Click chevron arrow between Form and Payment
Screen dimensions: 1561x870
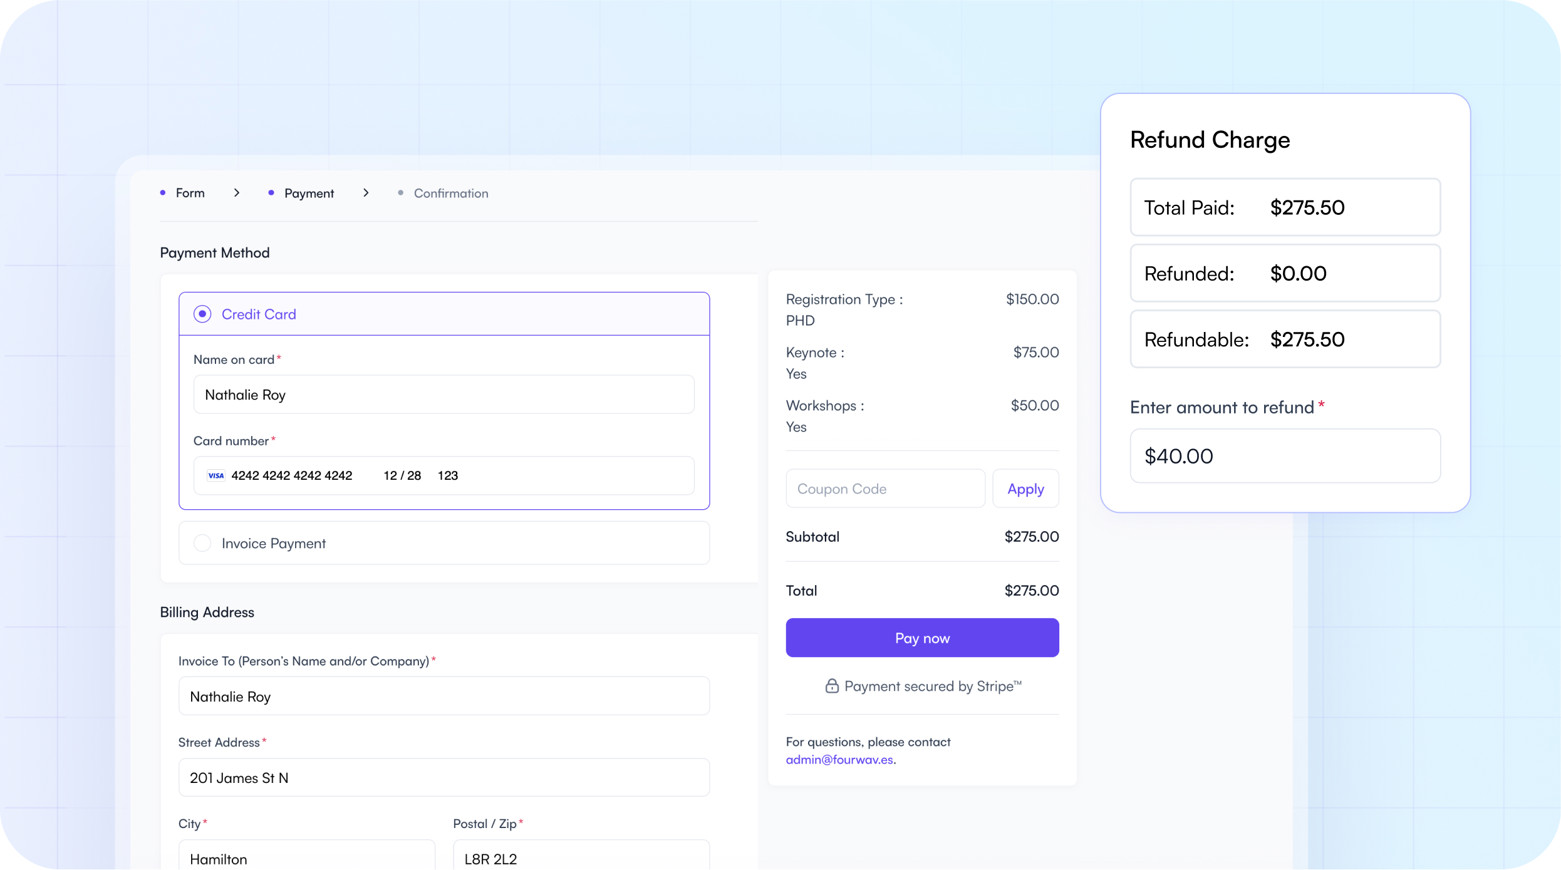(x=237, y=193)
